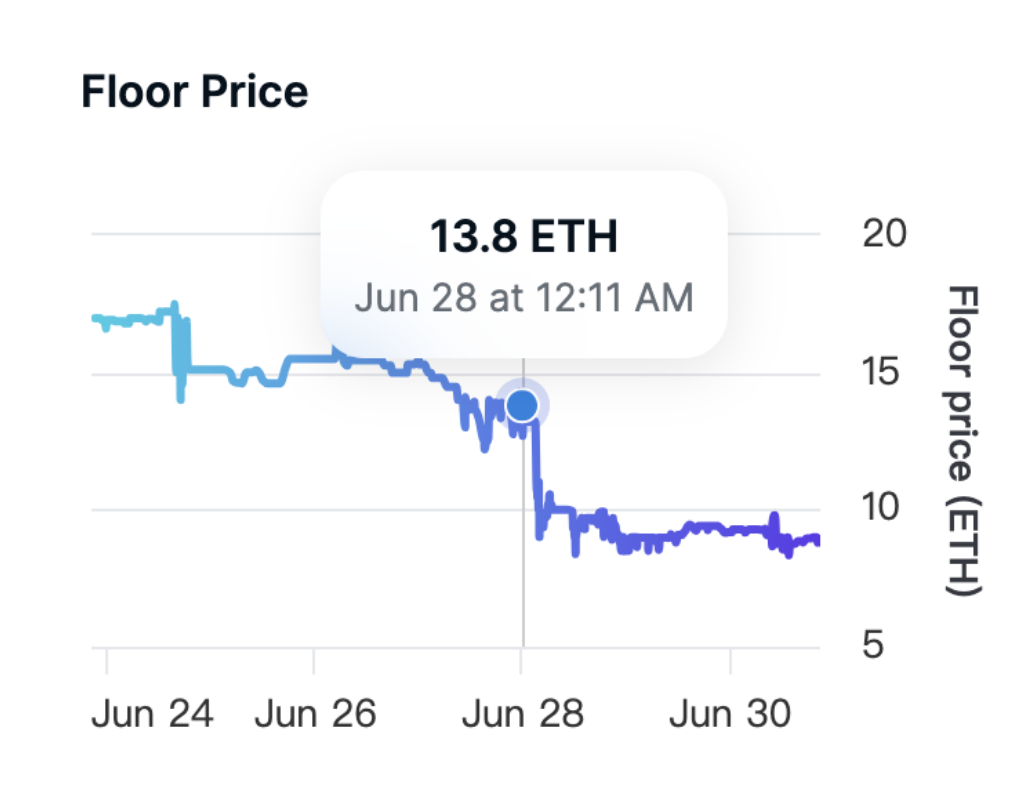Click the 13.8 ETH tooltip value

point(523,237)
